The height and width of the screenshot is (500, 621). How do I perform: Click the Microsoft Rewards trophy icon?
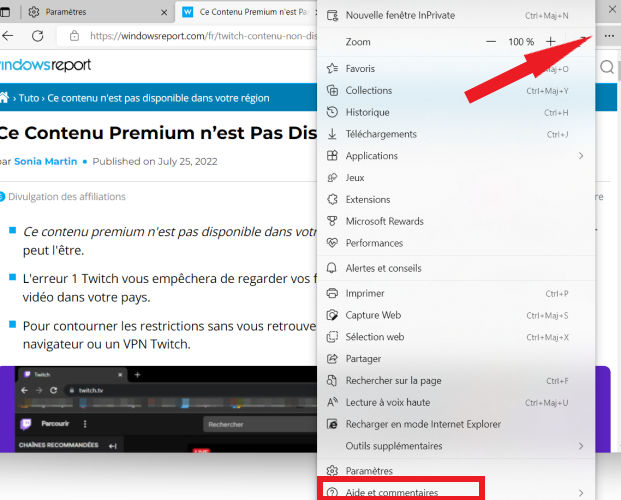point(332,221)
